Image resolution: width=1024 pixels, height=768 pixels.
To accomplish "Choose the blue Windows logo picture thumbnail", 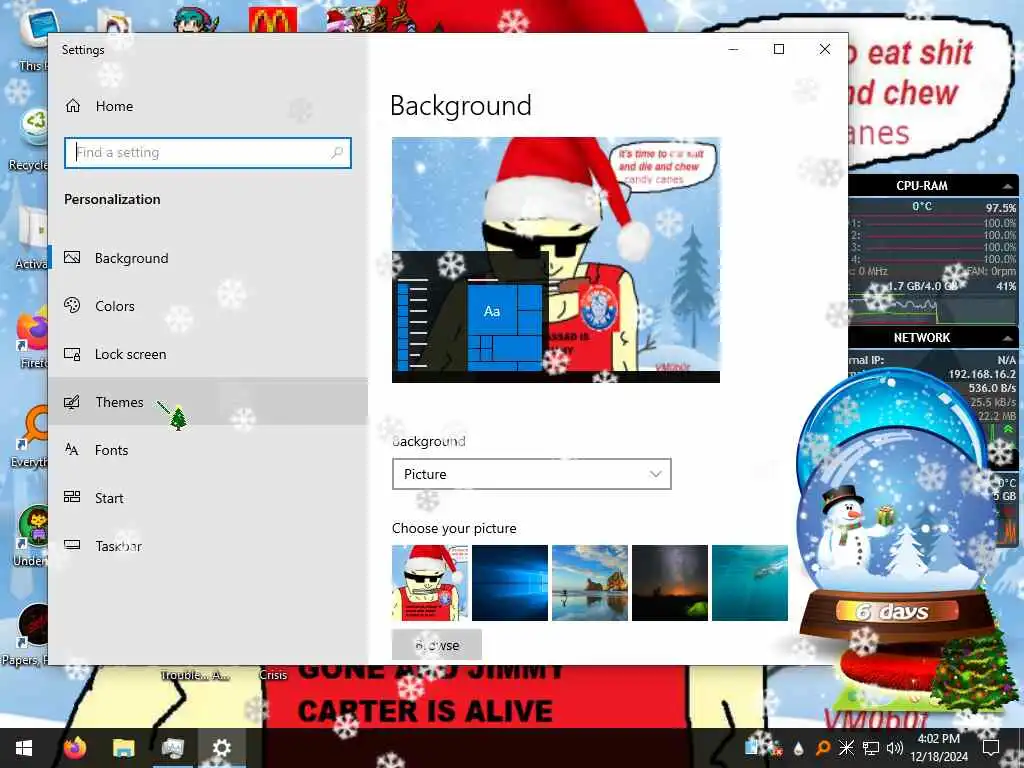I will click(510, 583).
